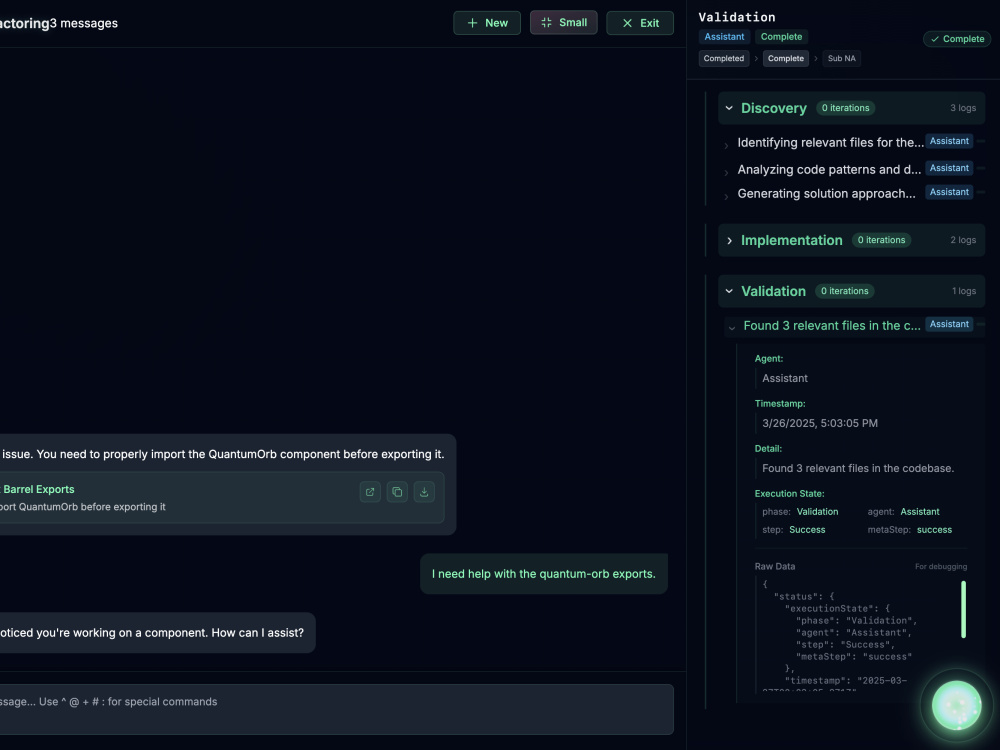This screenshot has width=1000, height=750.
Task: Click the glowing green orb button
Action: pos(956,705)
